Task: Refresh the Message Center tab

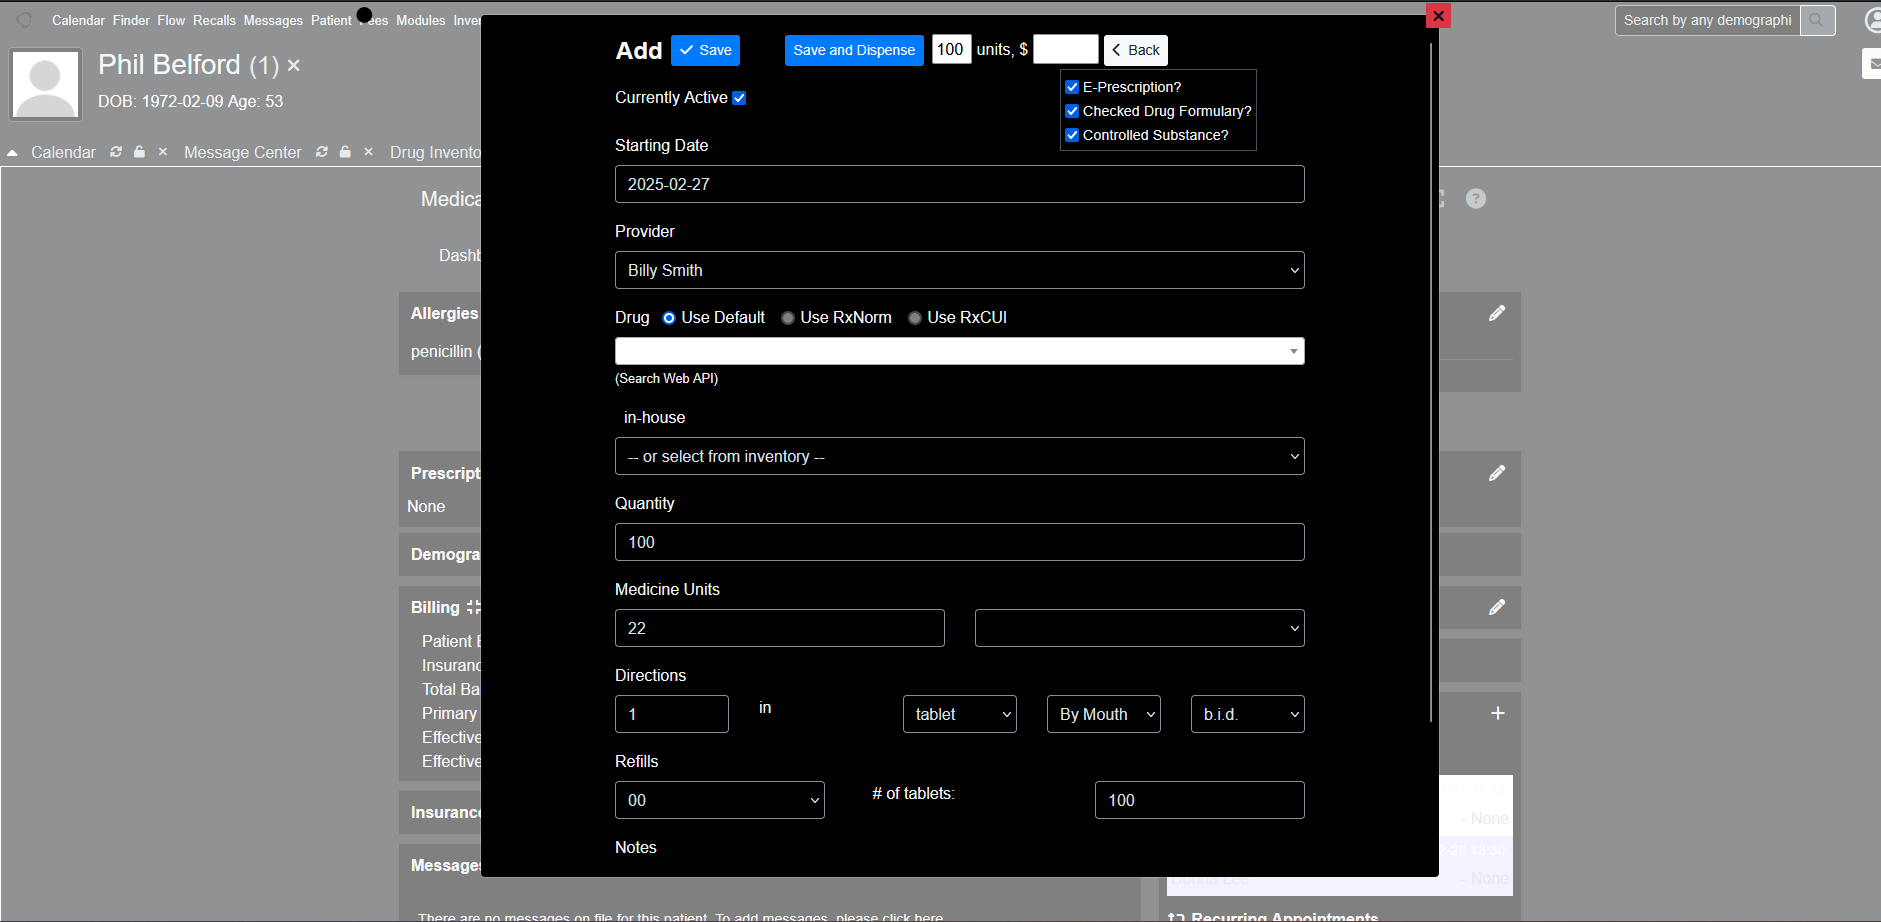Action: click(x=322, y=152)
